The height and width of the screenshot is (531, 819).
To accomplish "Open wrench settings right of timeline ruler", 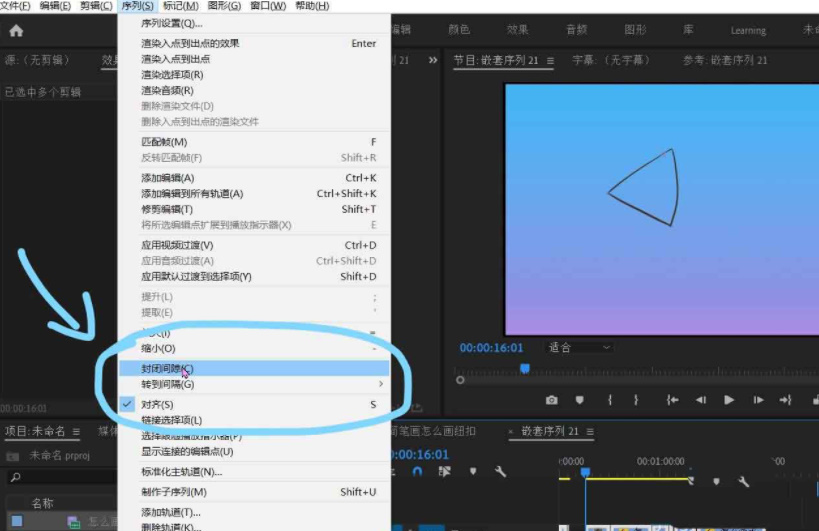I will pos(744,481).
